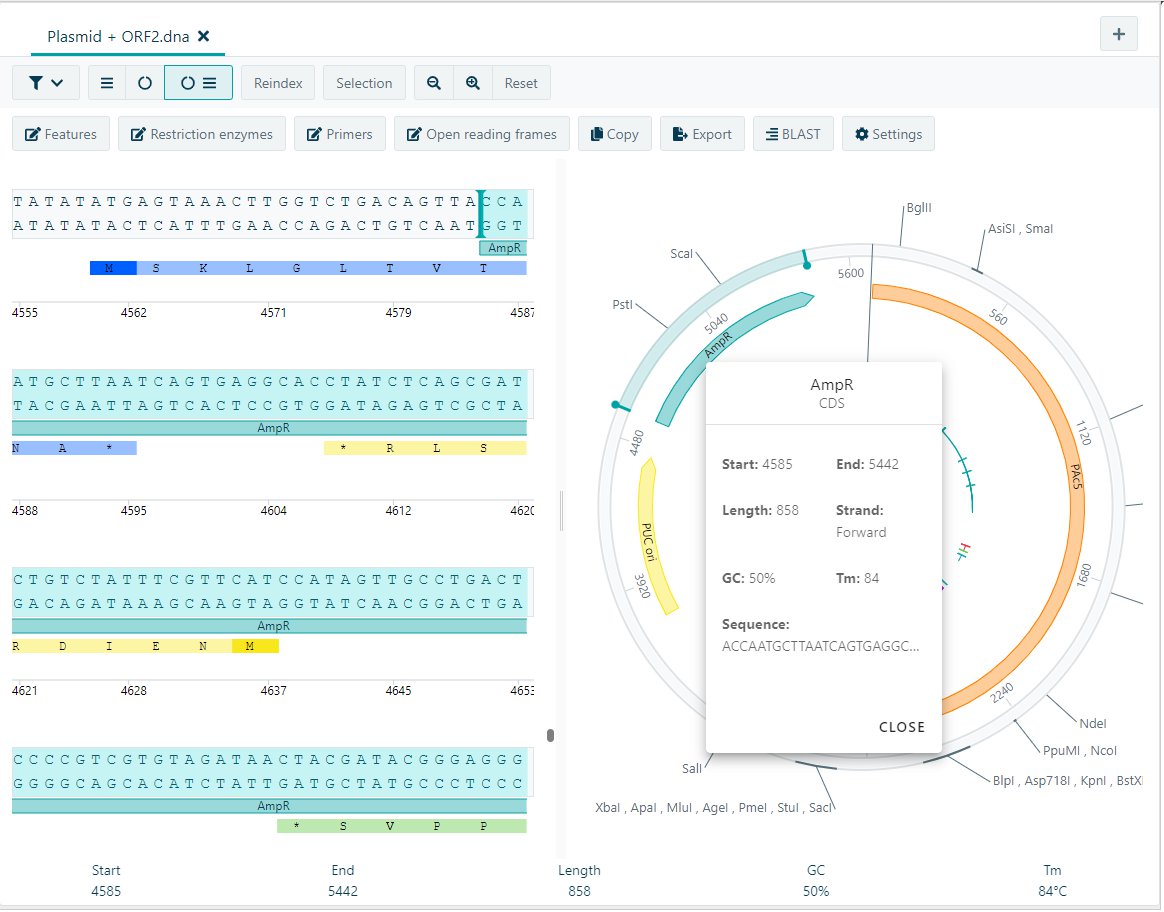Click the Reindex button
The image size is (1164, 912).
point(278,83)
